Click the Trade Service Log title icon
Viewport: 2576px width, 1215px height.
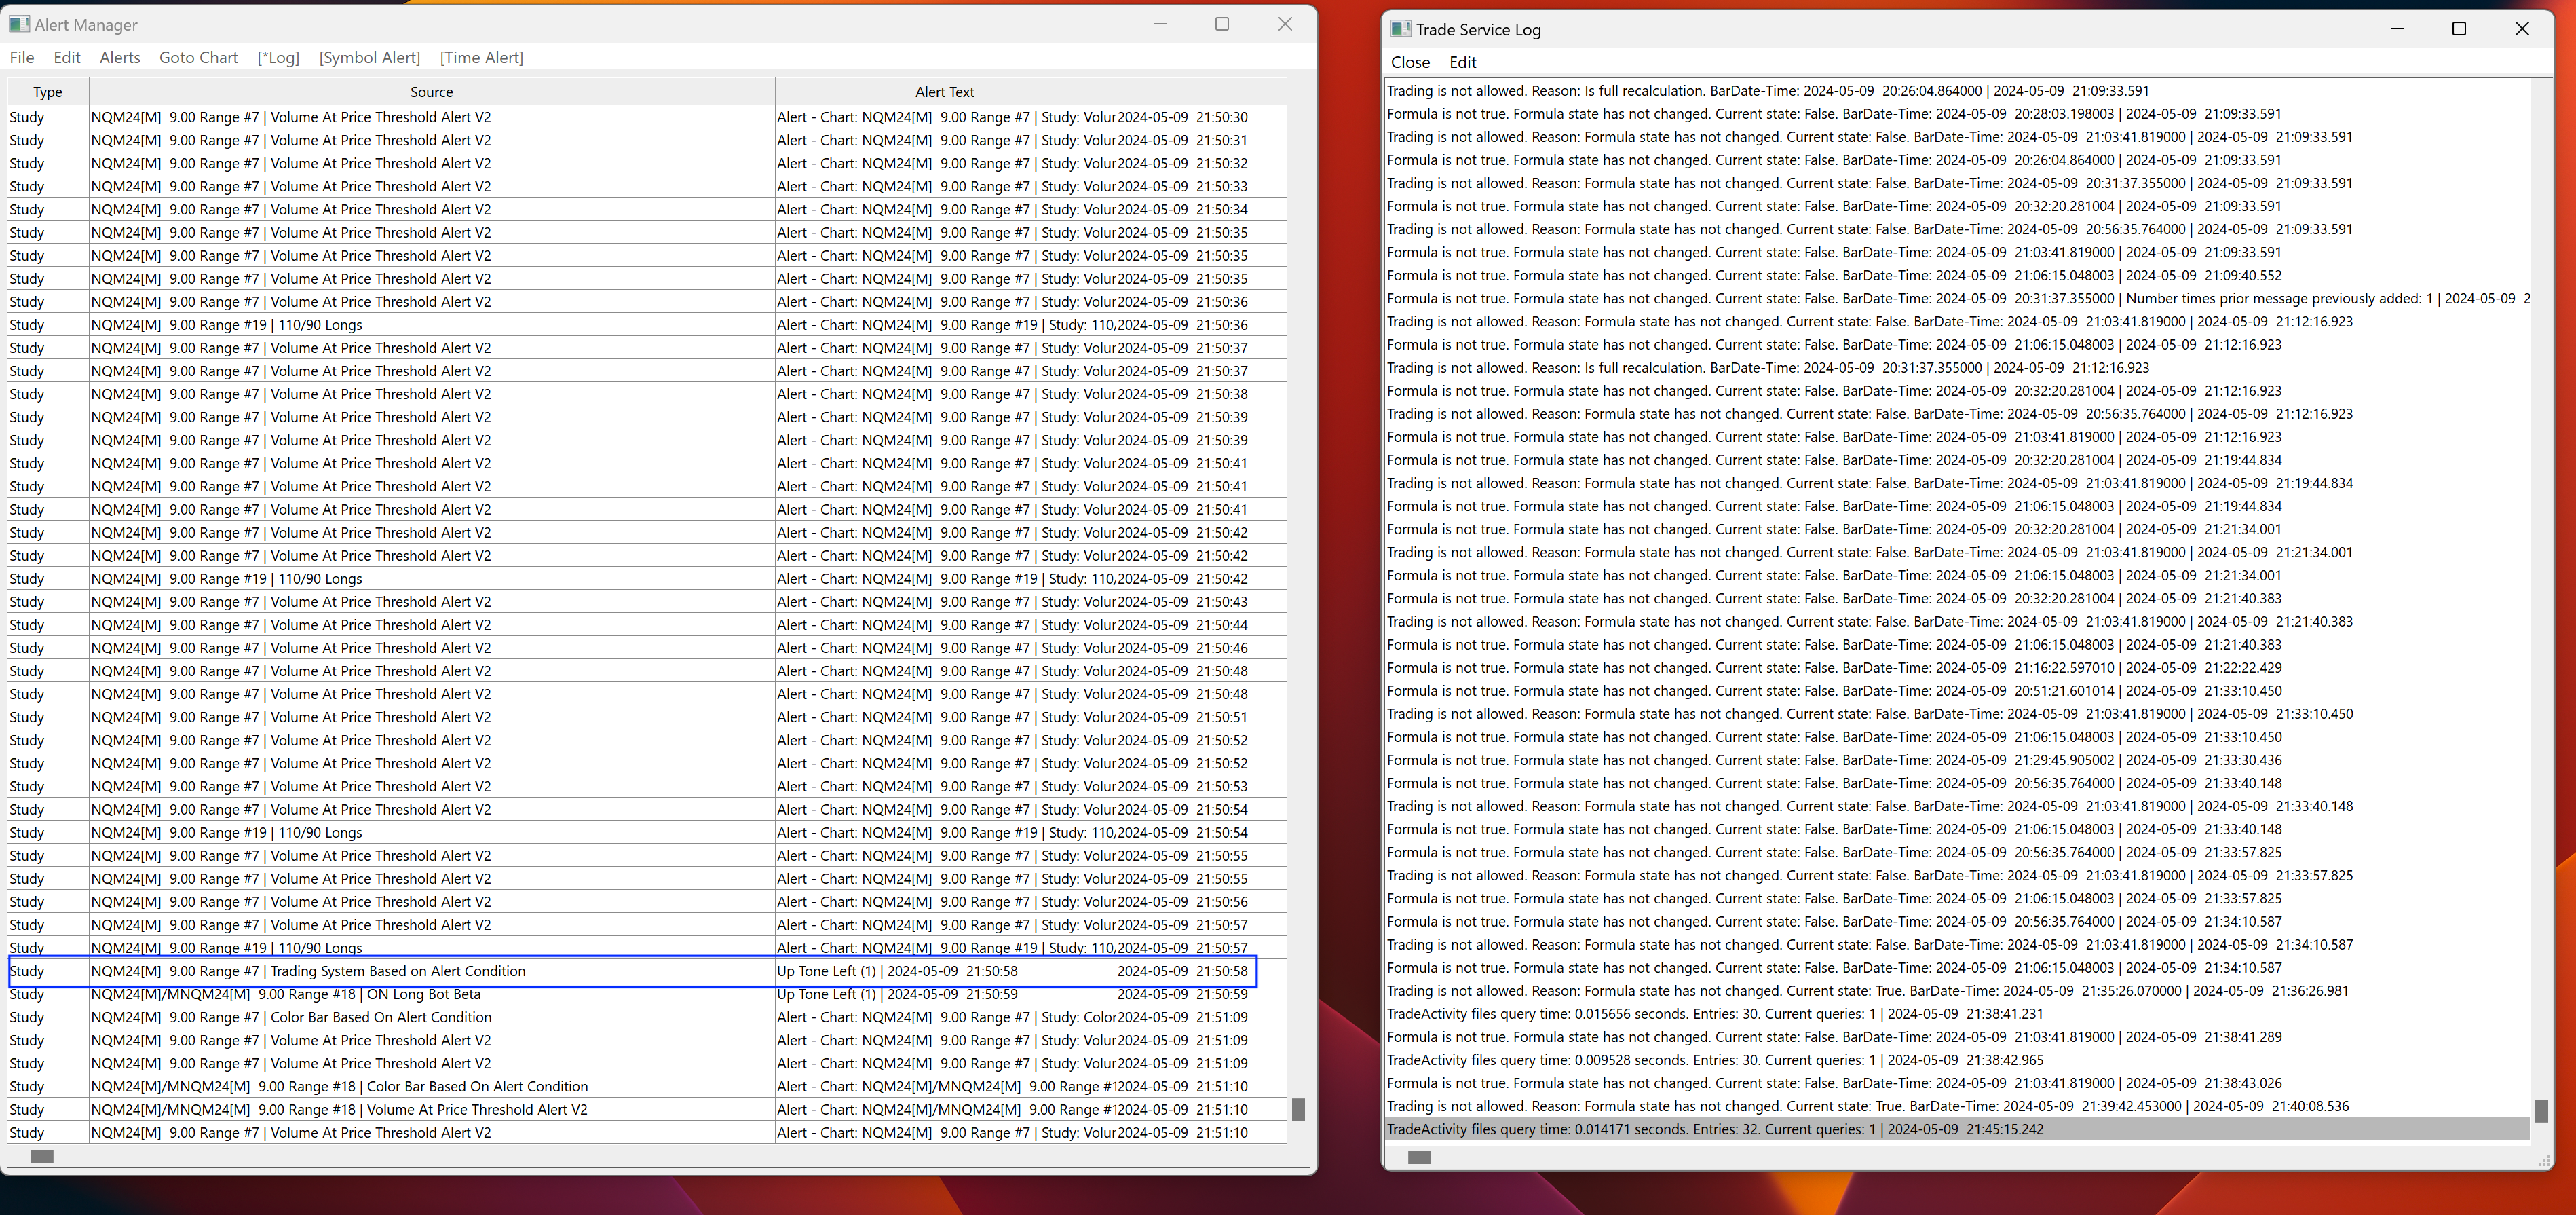1401,29
